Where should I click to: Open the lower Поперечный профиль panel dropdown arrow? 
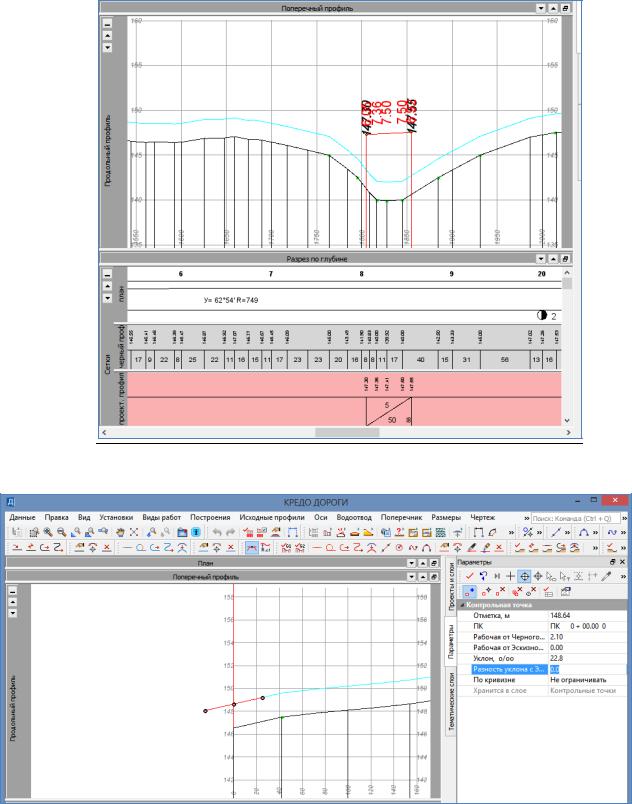tap(412, 577)
